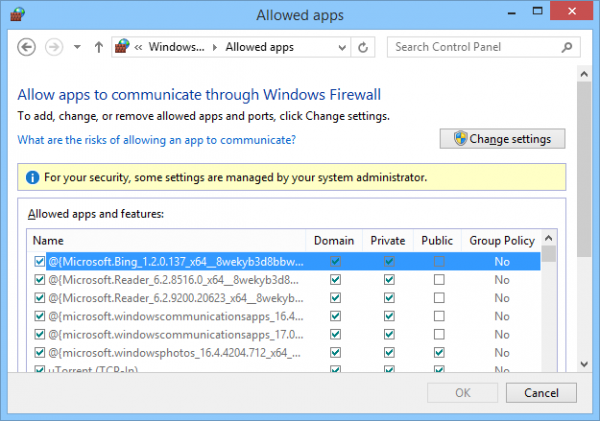Open the risks of allowing an app link
The width and height of the screenshot is (600, 421).
pos(157,140)
